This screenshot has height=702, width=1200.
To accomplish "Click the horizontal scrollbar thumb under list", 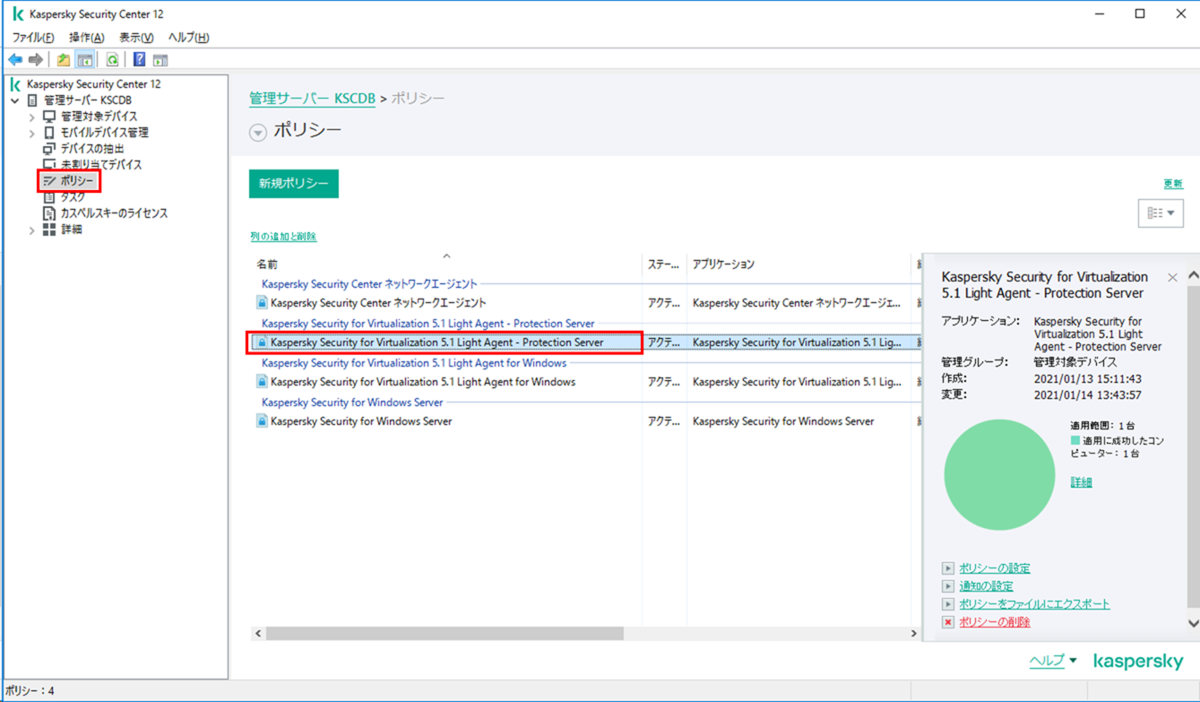I will 445,634.
